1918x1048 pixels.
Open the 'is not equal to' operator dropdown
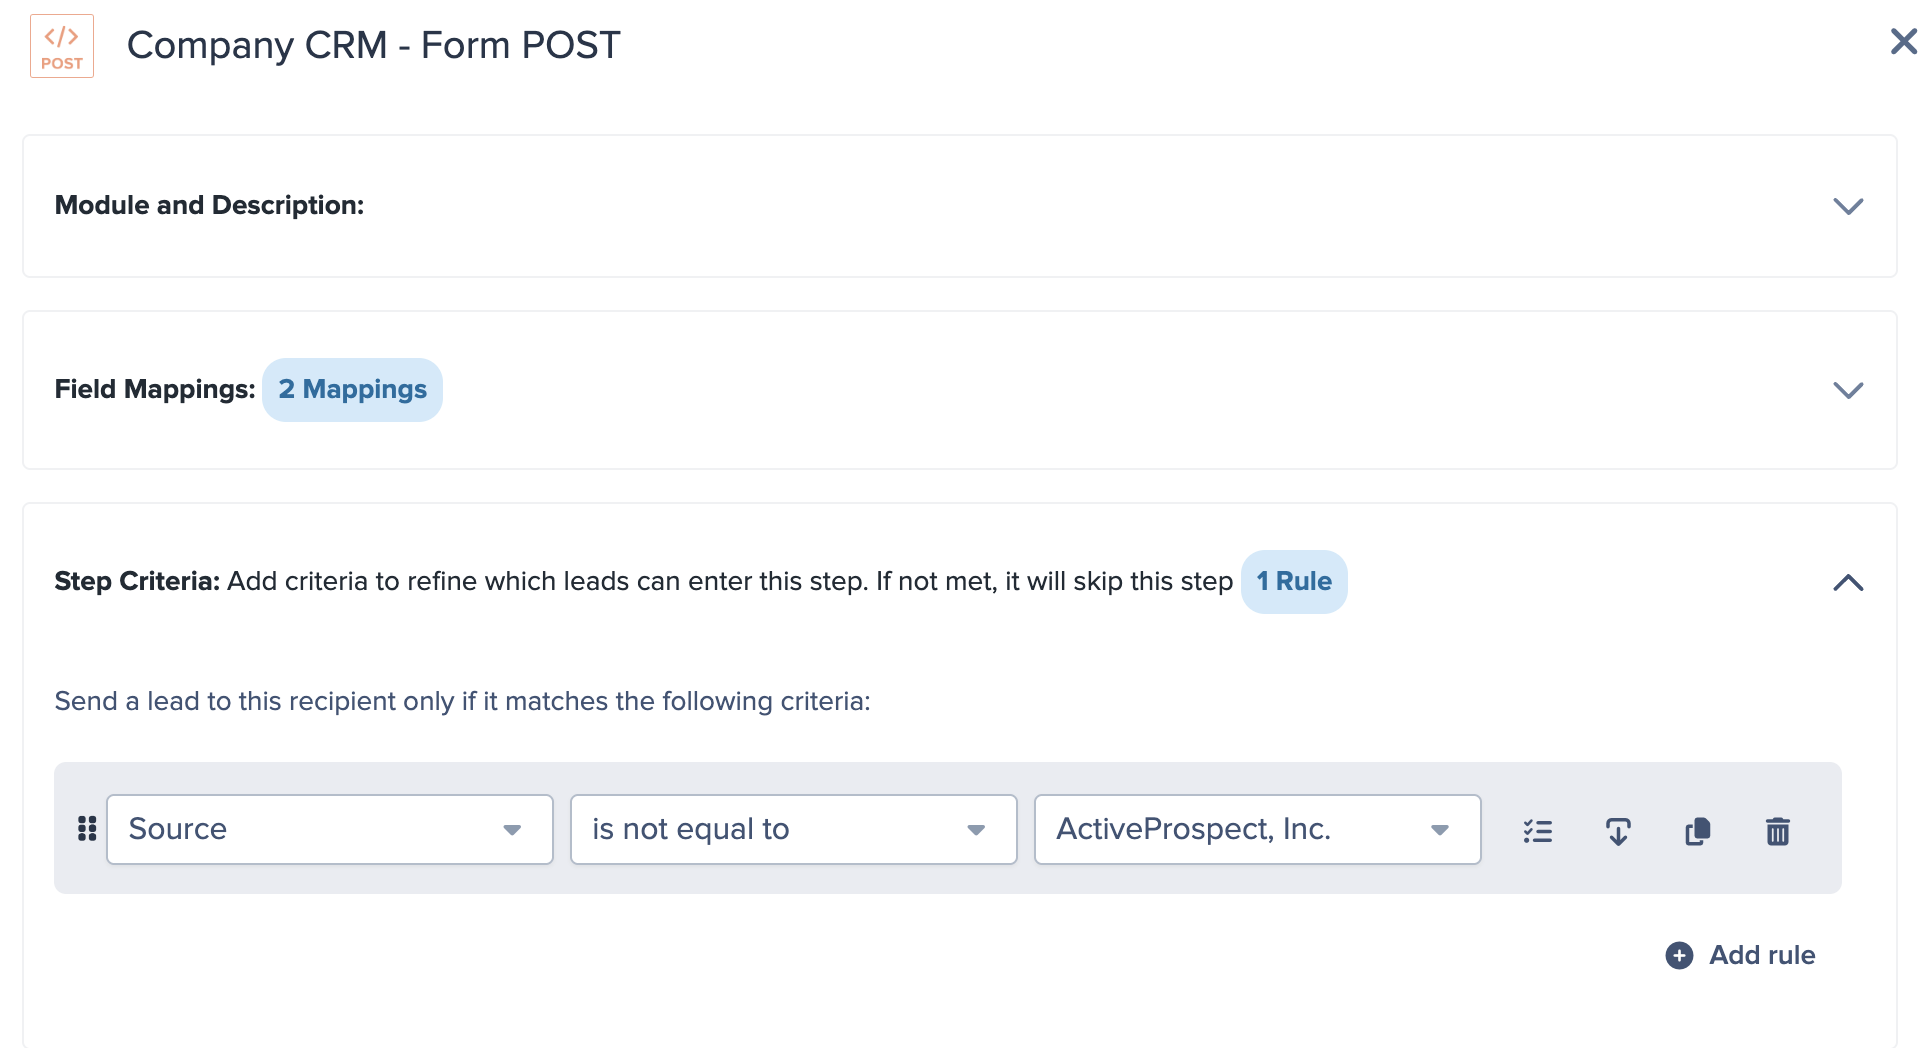793,829
